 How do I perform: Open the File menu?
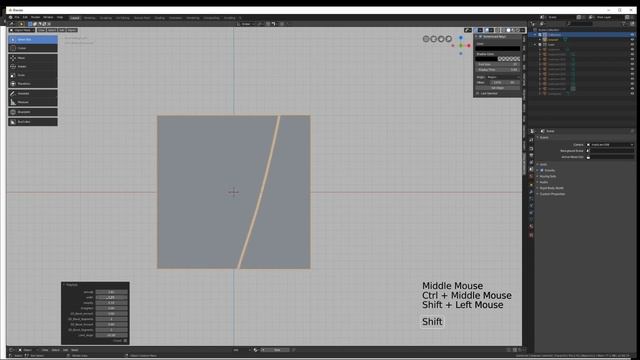(x=17, y=18)
